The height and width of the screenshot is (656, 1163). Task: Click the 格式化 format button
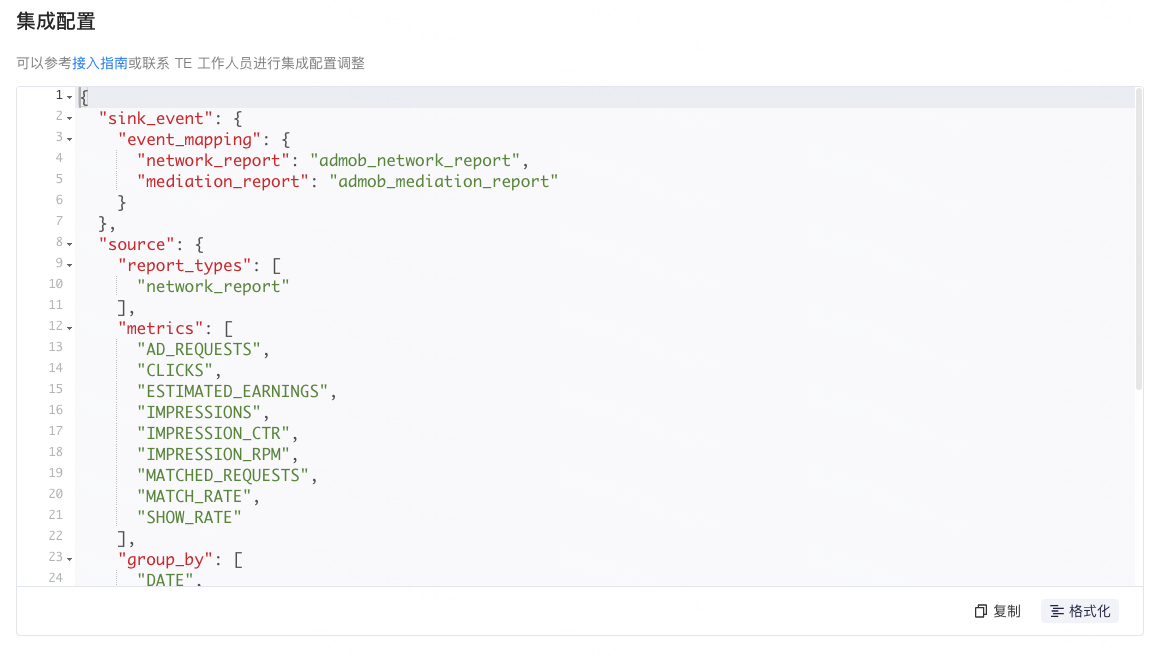[1080, 611]
